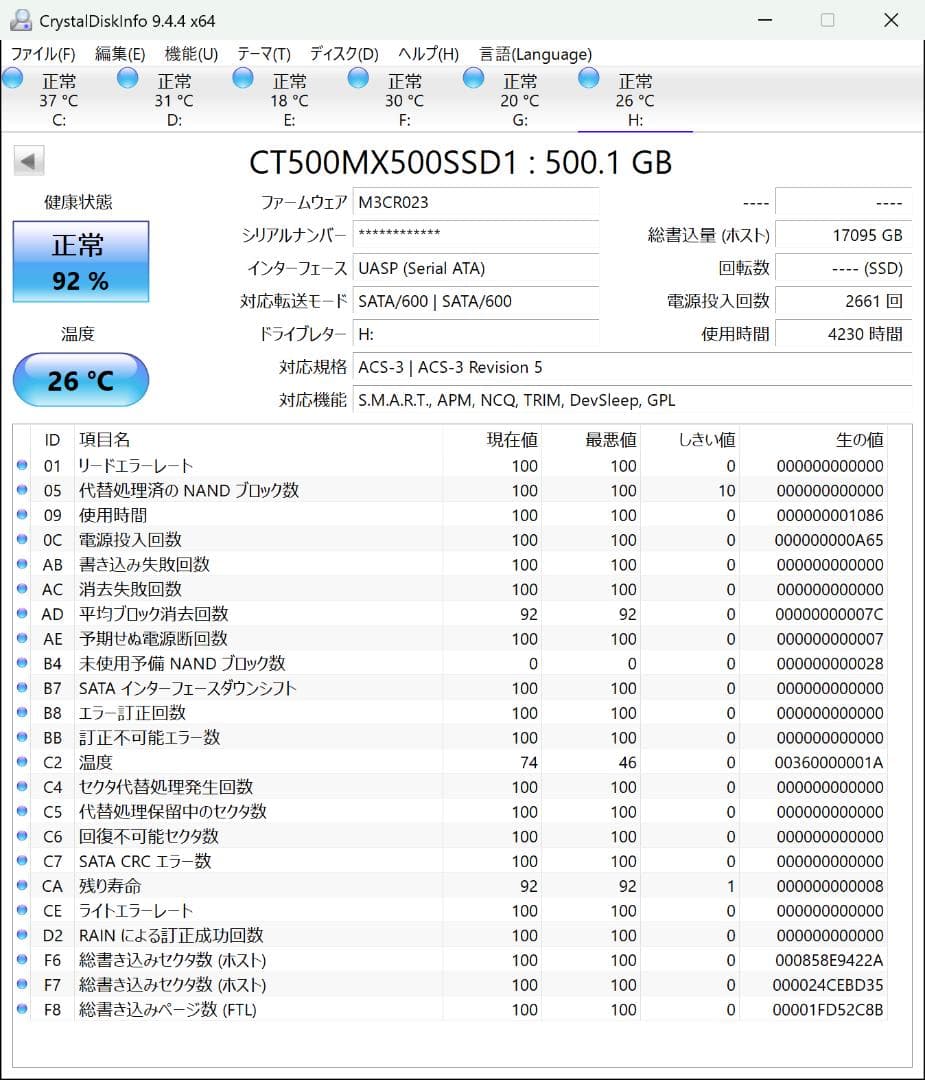The image size is (925, 1080).
Task: Open the ディスク(D) menu
Action: [x=344, y=54]
